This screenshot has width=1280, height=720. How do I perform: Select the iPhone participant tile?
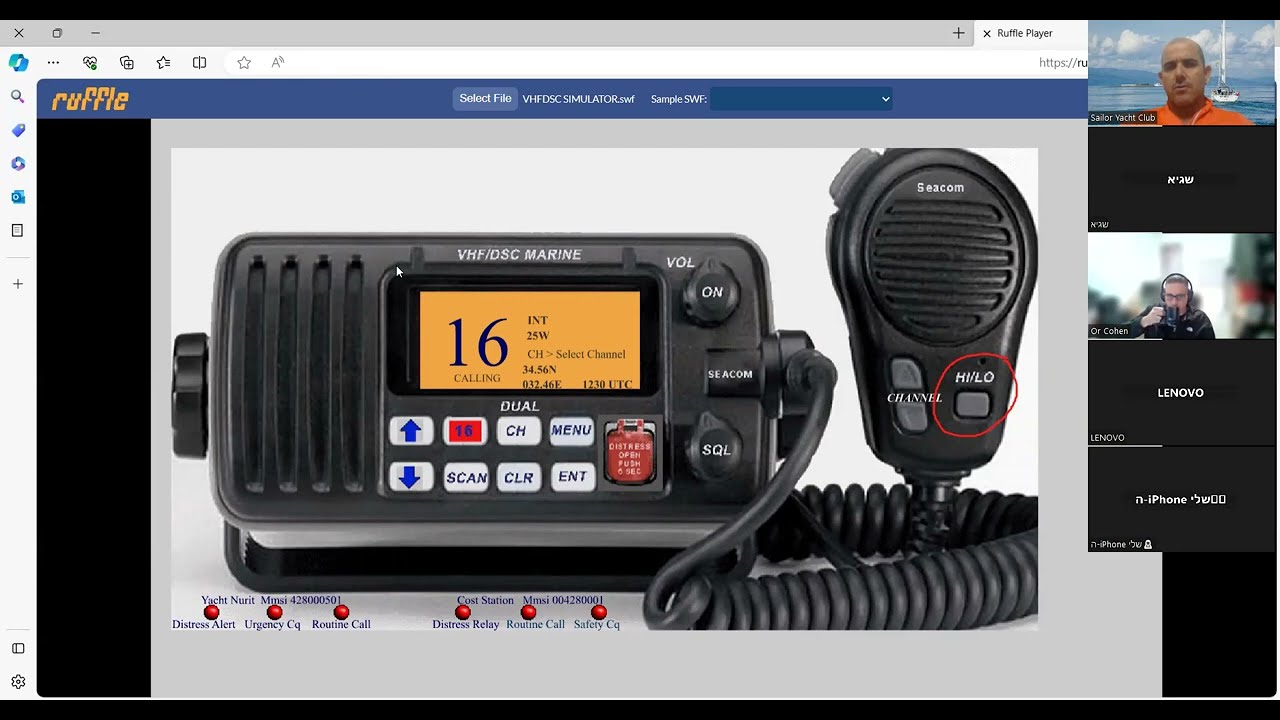(x=1181, y=500)
